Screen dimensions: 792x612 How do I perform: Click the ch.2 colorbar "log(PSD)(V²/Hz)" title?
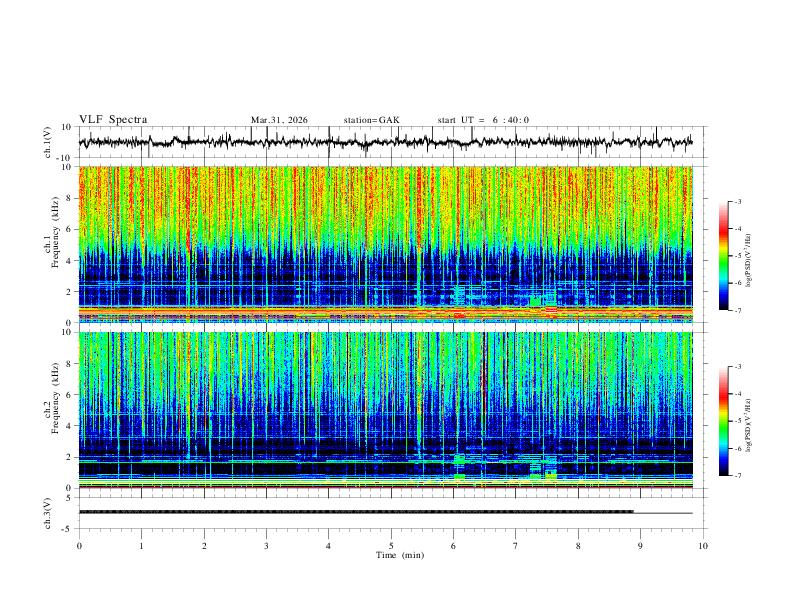click(x=749, y=426)
